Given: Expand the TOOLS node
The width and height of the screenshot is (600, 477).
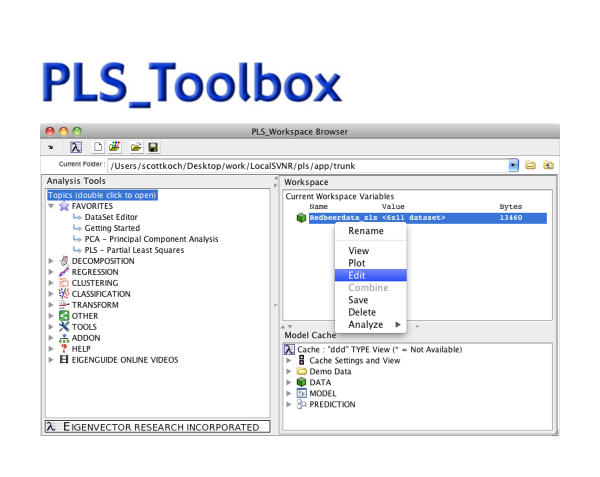Looking at the screenshot, I should click(x=51, y=327).
